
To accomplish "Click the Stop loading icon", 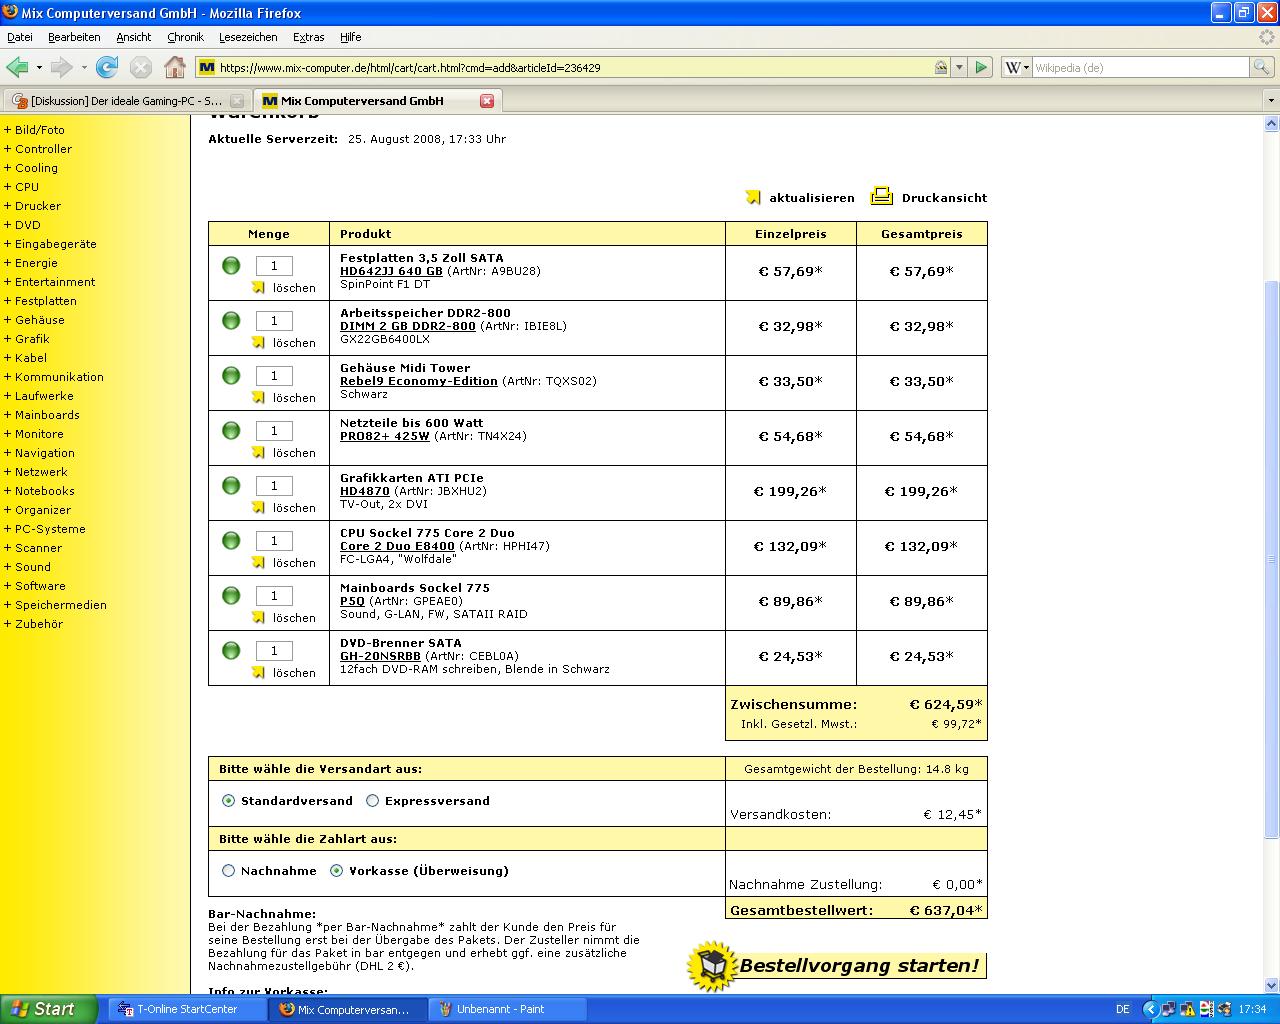I will tap(141, 67).
